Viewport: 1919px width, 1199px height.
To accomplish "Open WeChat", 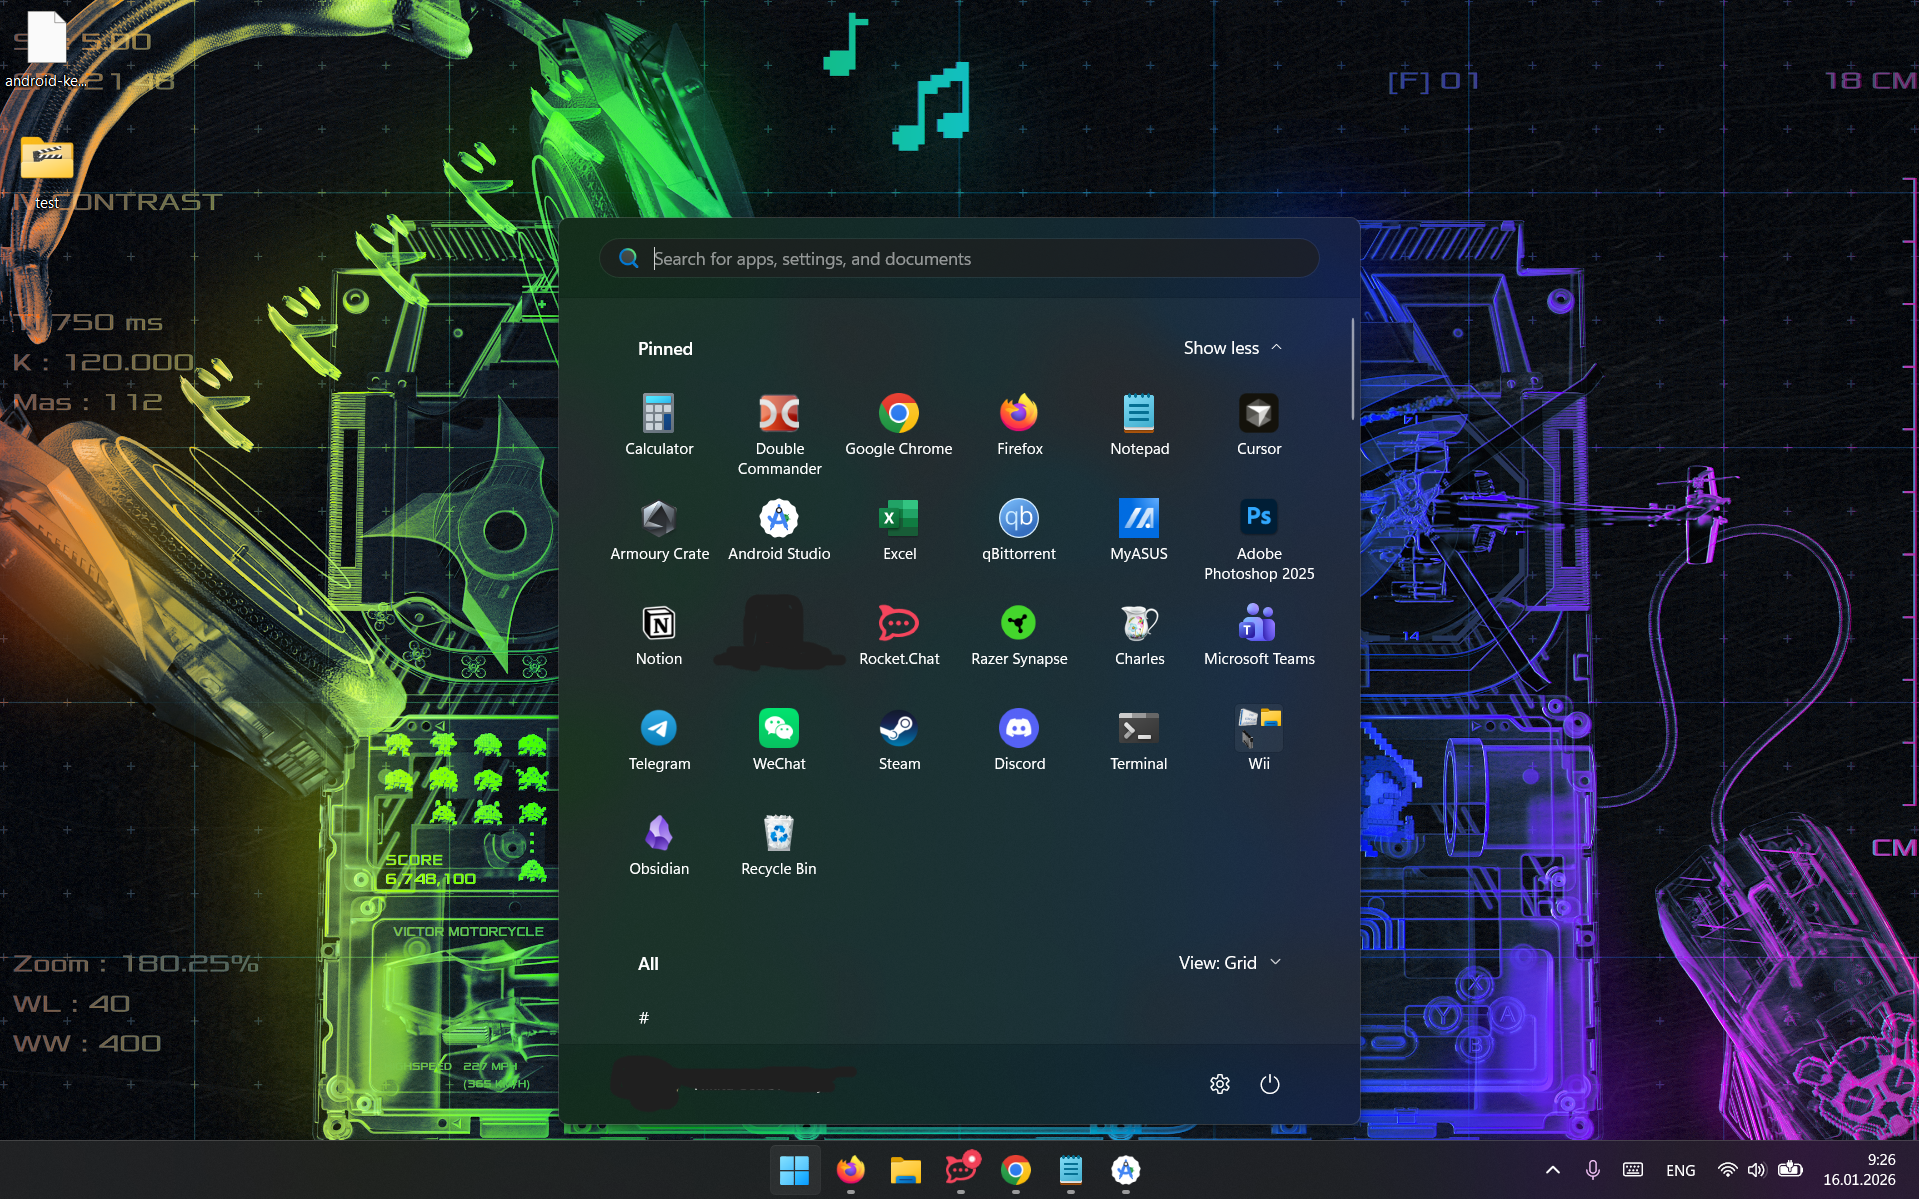I will tap(779, 740).
